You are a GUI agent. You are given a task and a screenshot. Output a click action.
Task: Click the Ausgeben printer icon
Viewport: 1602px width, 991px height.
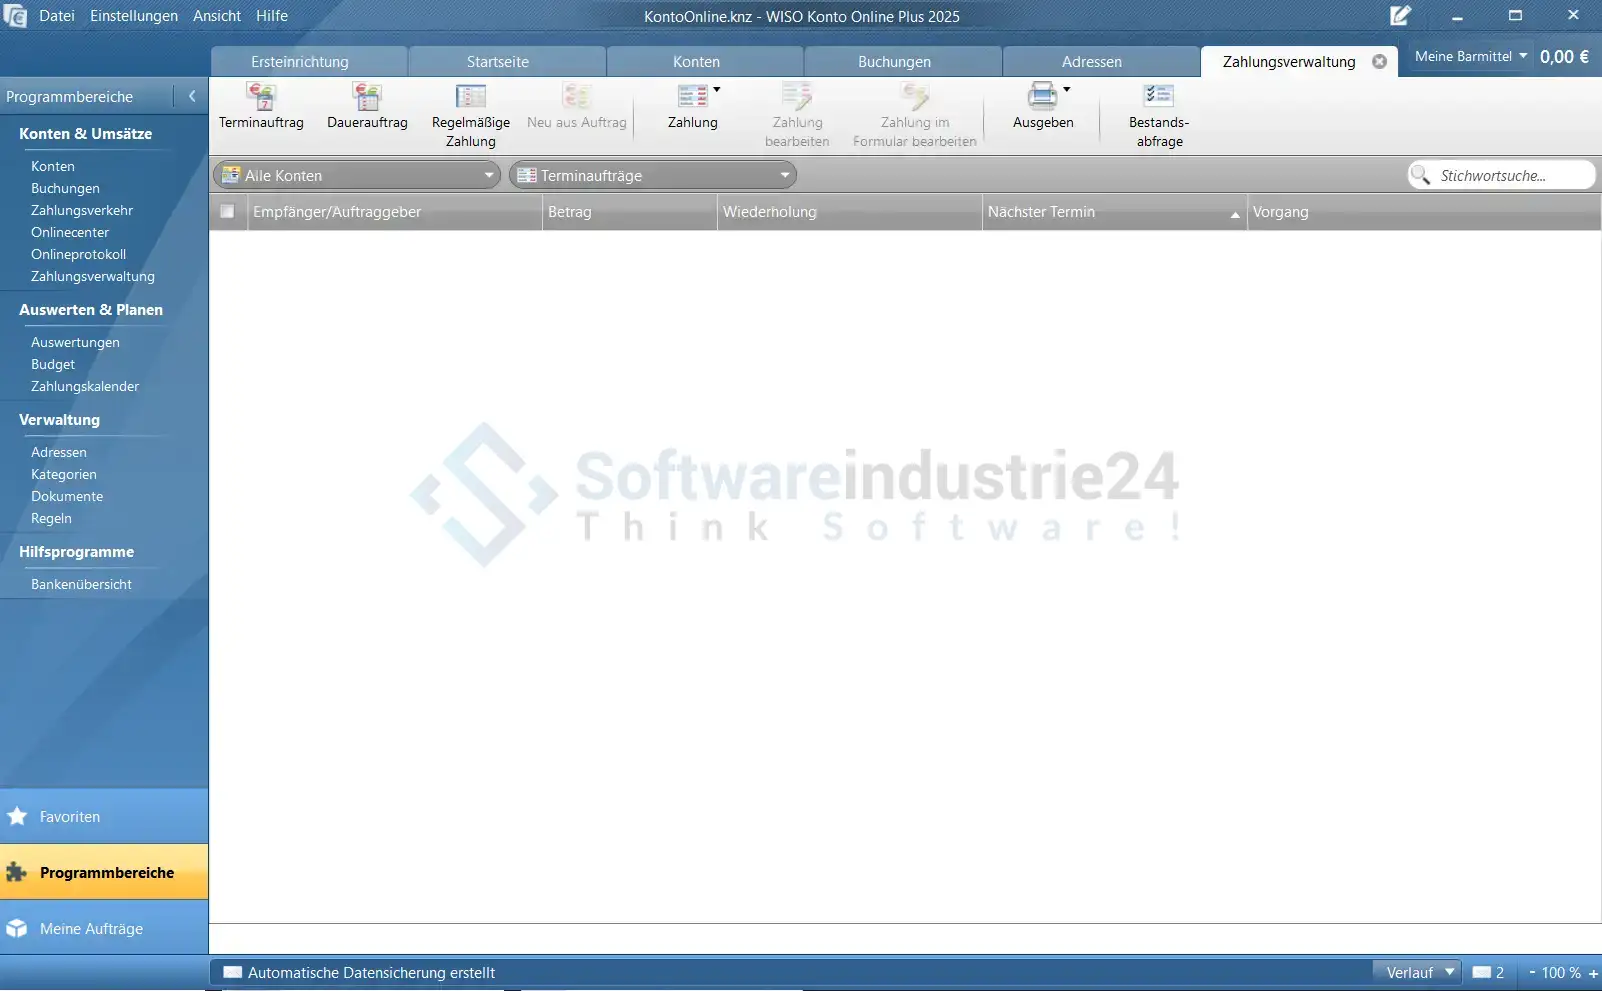point(1042,97)
